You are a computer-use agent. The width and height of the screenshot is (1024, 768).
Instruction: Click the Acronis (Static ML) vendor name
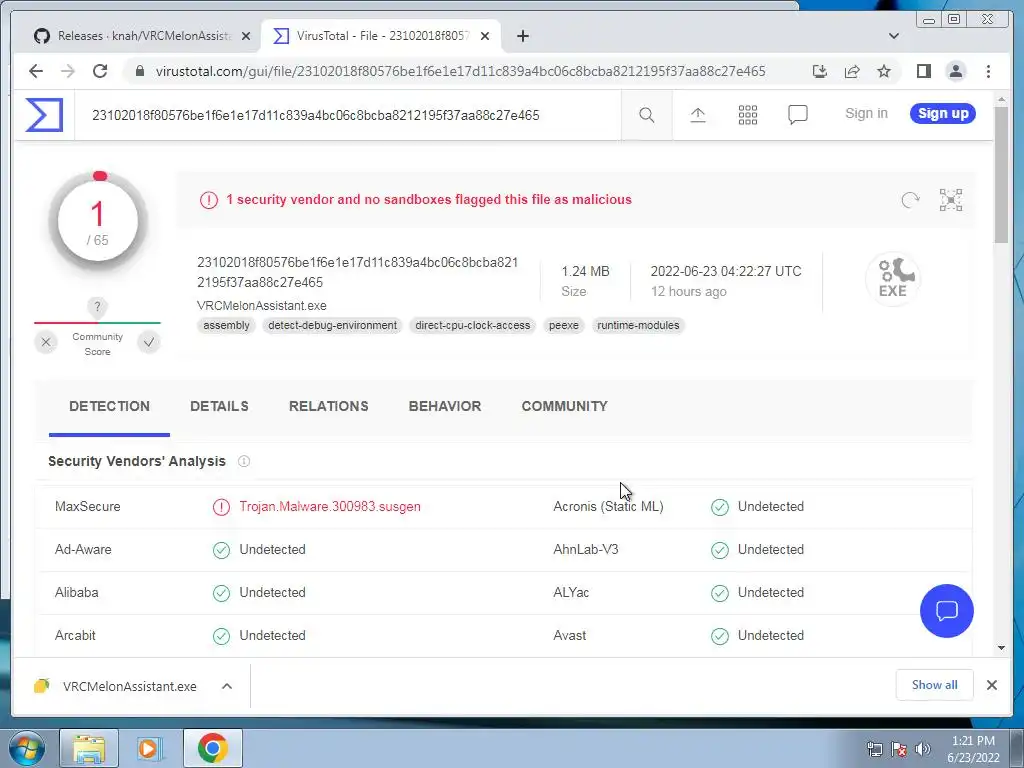click(x=608, y=507)
